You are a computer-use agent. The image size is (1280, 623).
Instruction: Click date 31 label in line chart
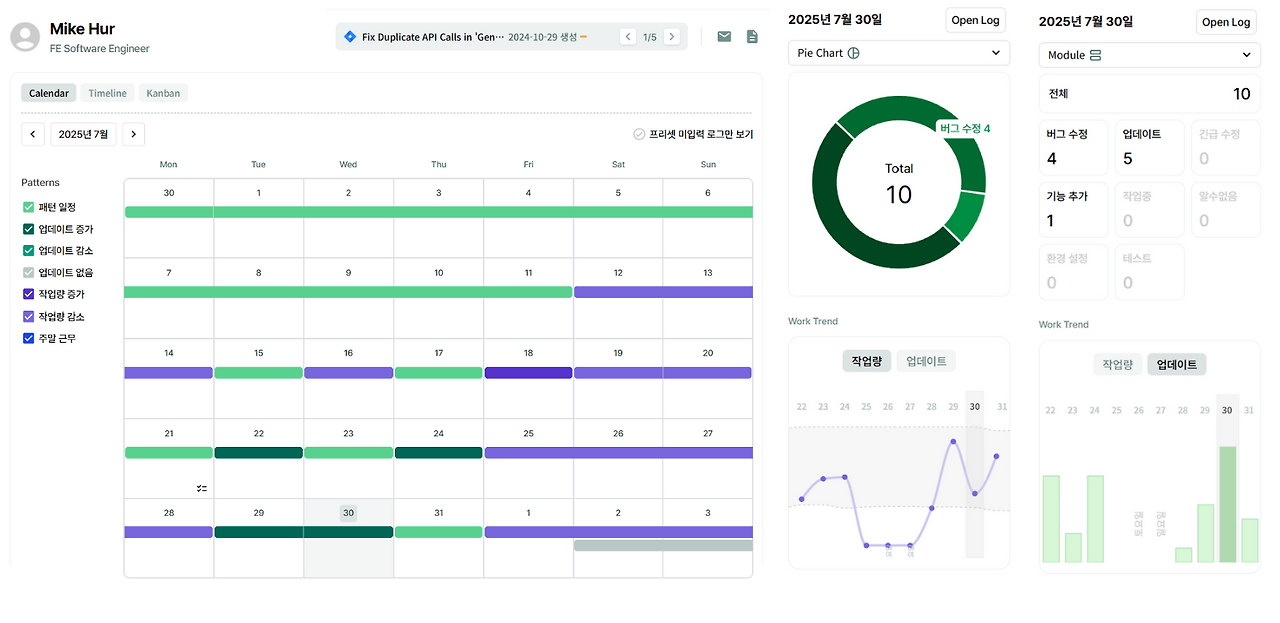click(x=1003, y=407)
